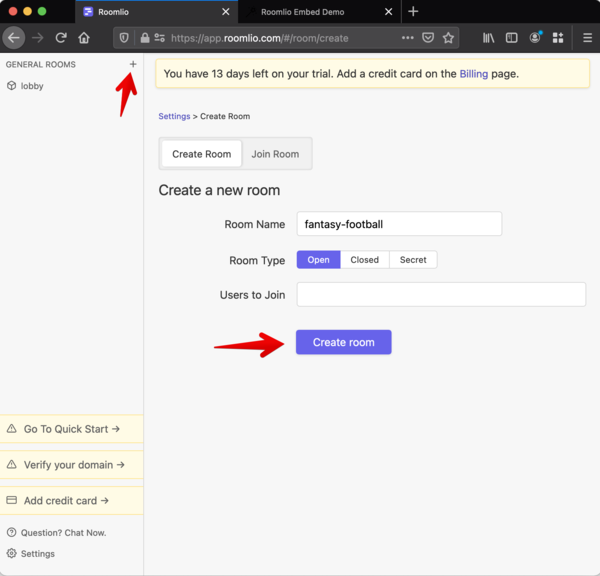Image resolution: width=600 pixels, height=576 pixels.
Task: Go to the browser home page icon
Action: [84, 38]
